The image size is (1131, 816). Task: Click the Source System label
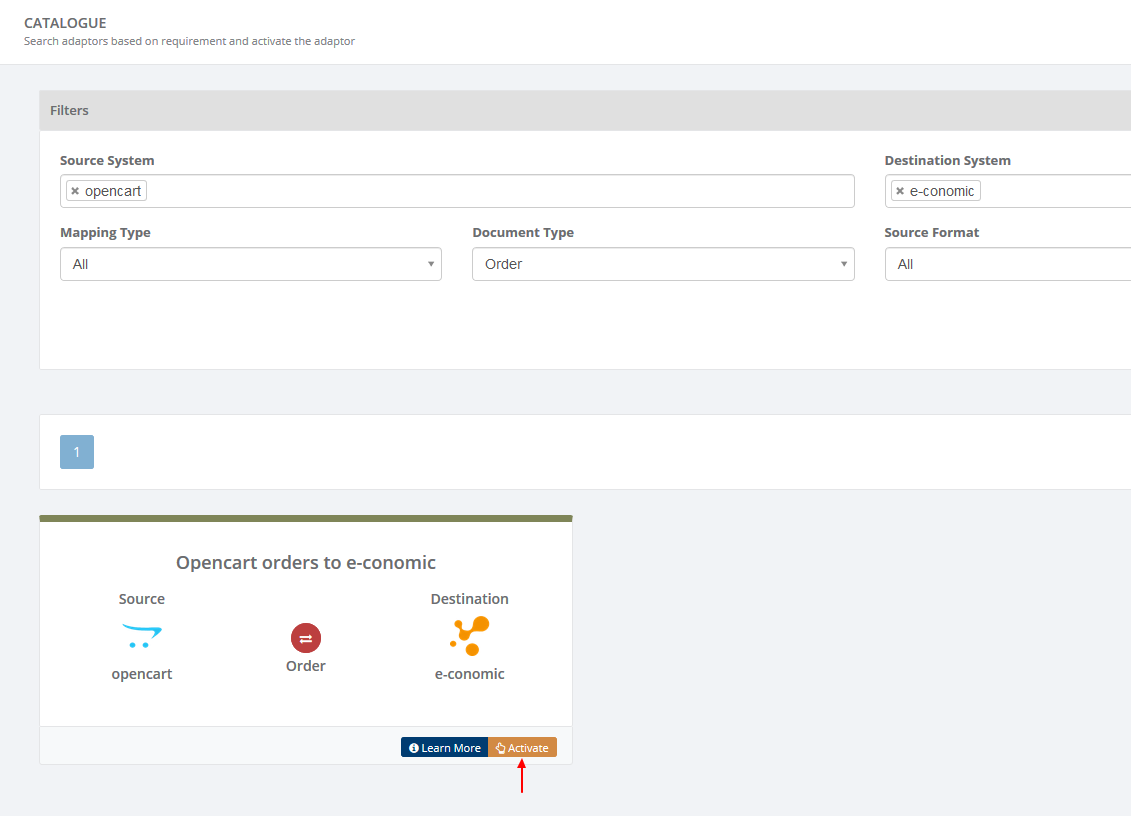click(x=107, y=160)
